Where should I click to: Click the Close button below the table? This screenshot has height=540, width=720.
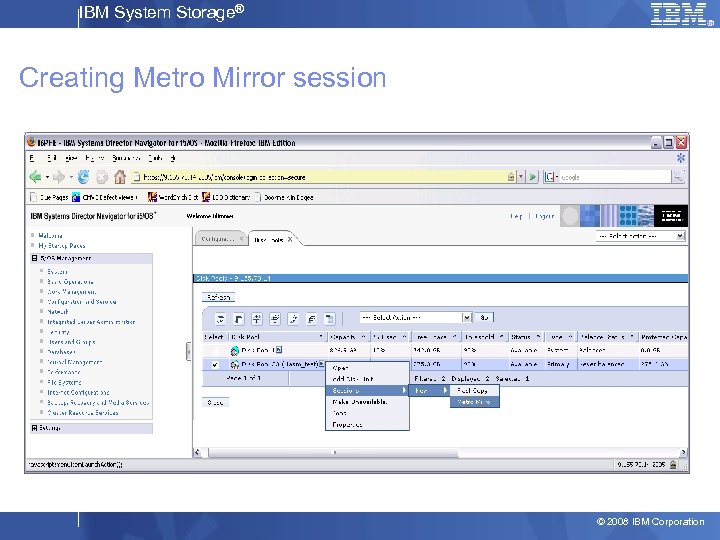click(215, 403)
